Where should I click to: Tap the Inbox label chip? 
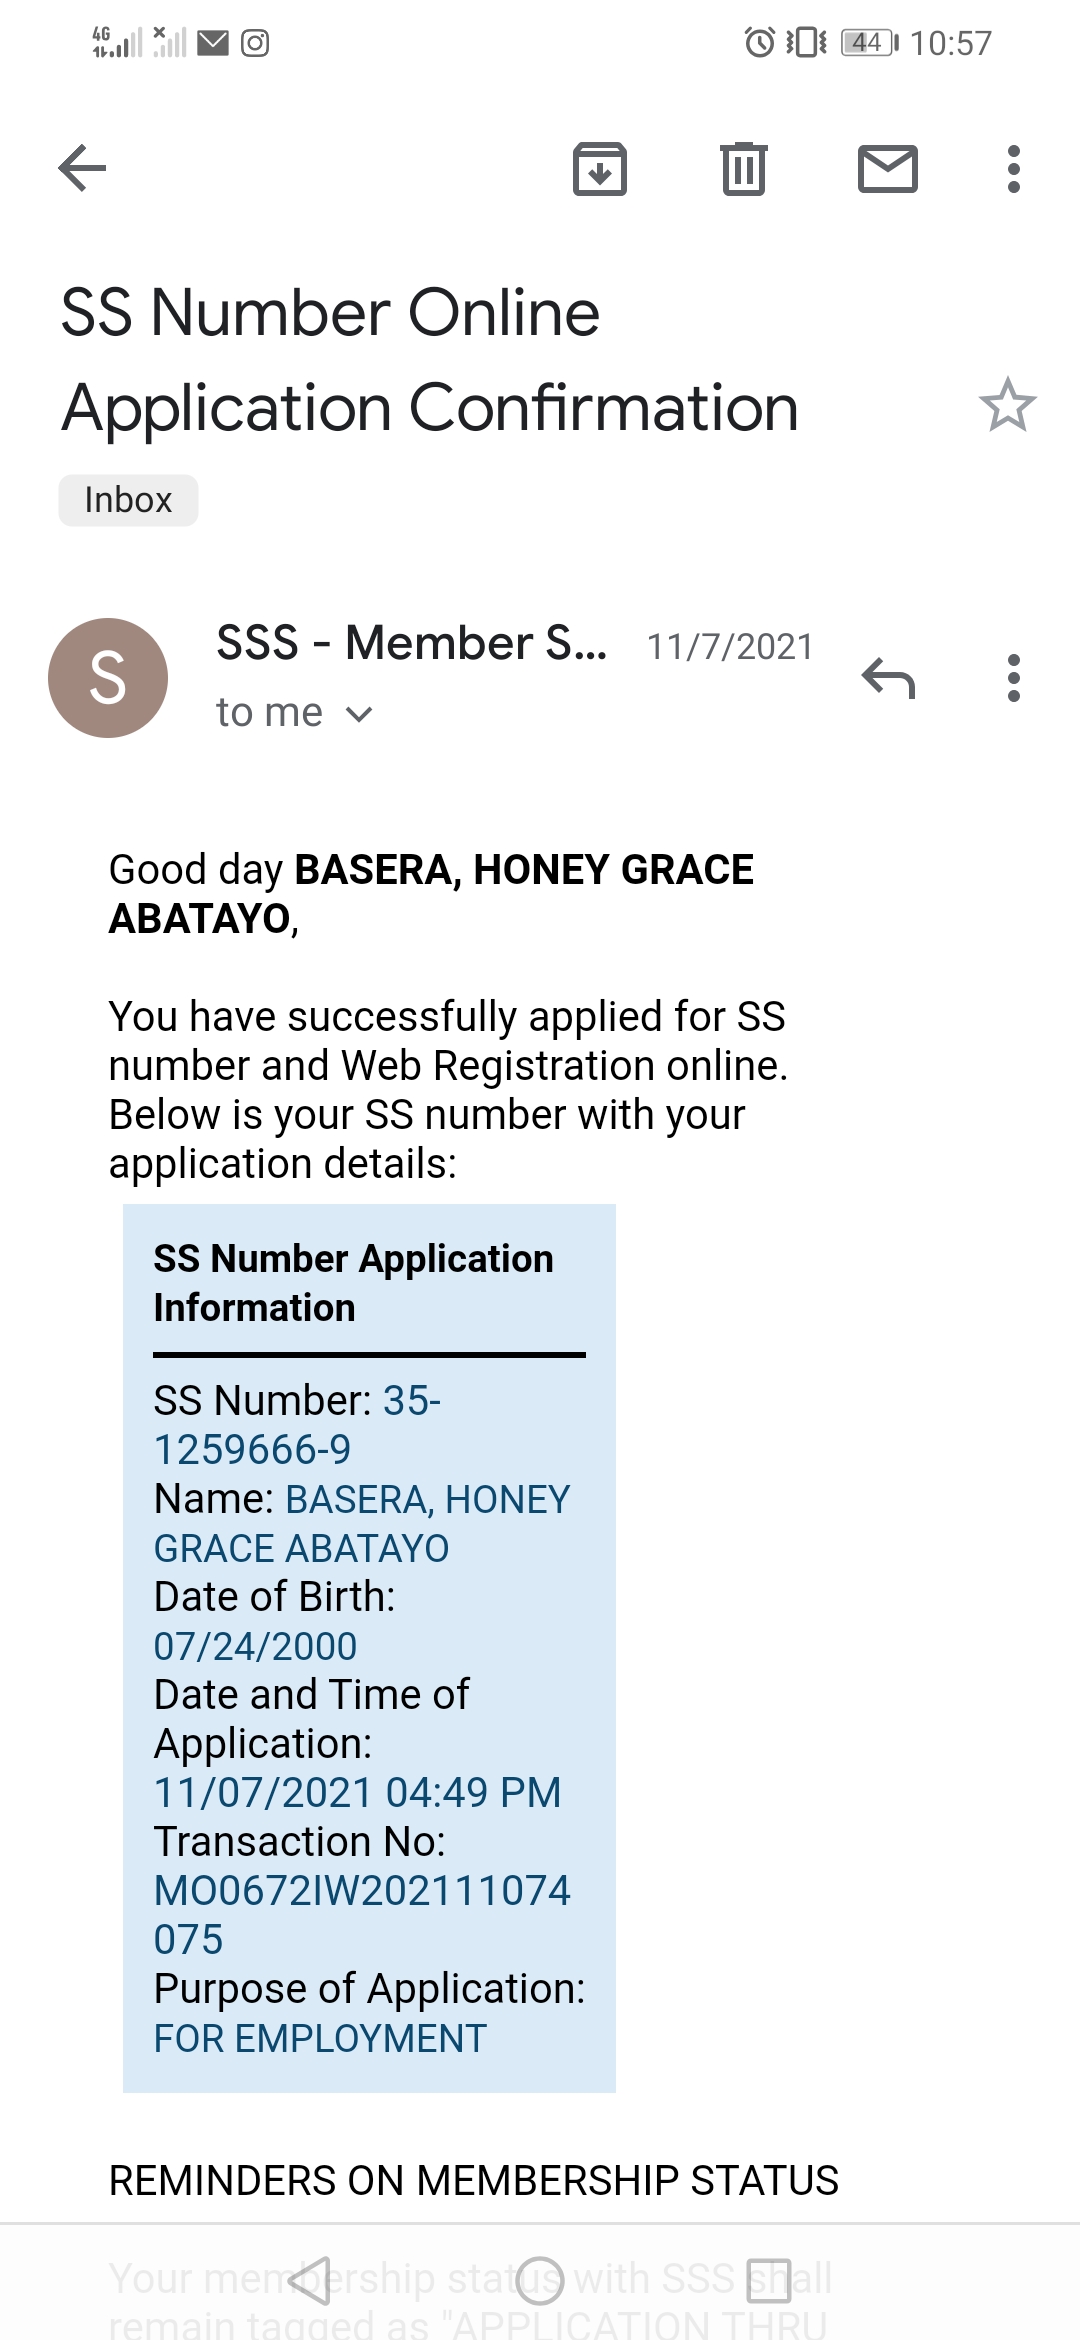coord(128,500)
